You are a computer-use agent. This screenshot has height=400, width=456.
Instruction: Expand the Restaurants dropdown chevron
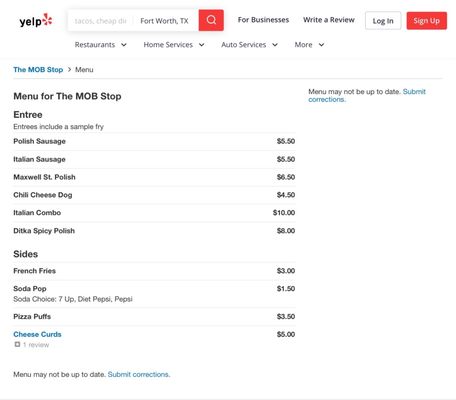click(124, 45)
